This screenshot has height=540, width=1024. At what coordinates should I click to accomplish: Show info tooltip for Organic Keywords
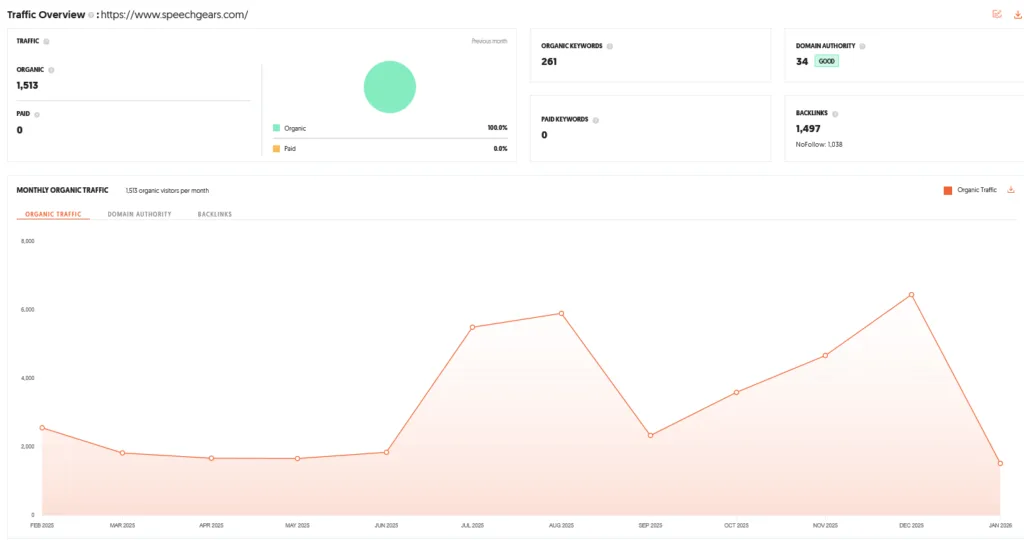(x=609, y=46)
